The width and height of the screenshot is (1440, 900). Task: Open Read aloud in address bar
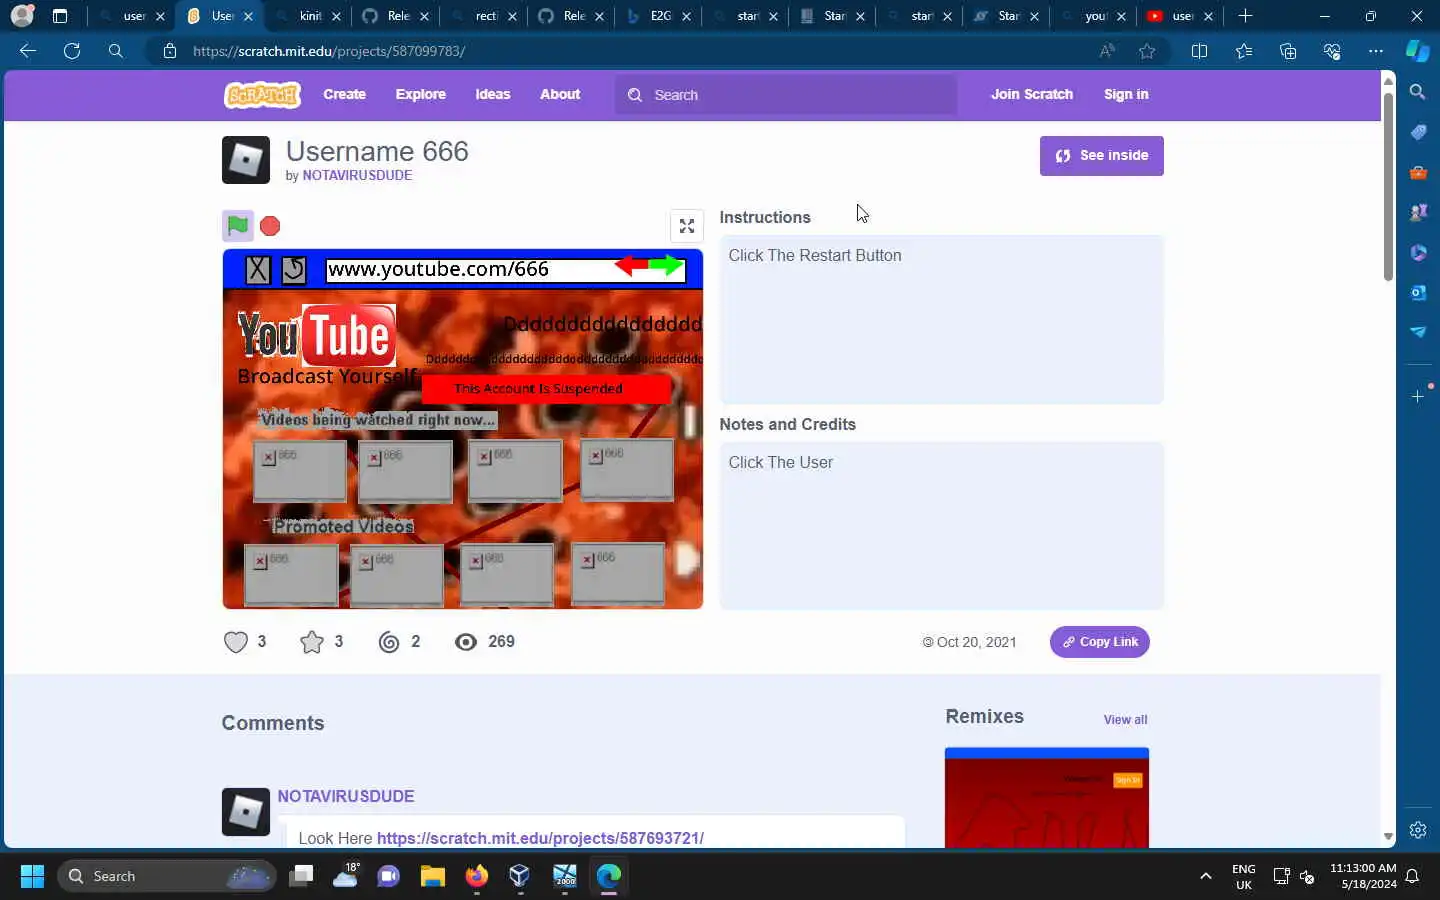pos(1107,51)
